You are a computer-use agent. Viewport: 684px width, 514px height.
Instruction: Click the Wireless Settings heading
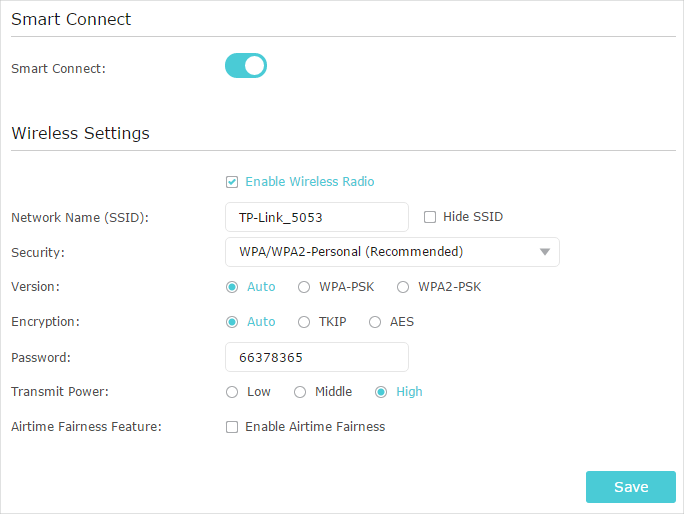click(x=80, y=133)
